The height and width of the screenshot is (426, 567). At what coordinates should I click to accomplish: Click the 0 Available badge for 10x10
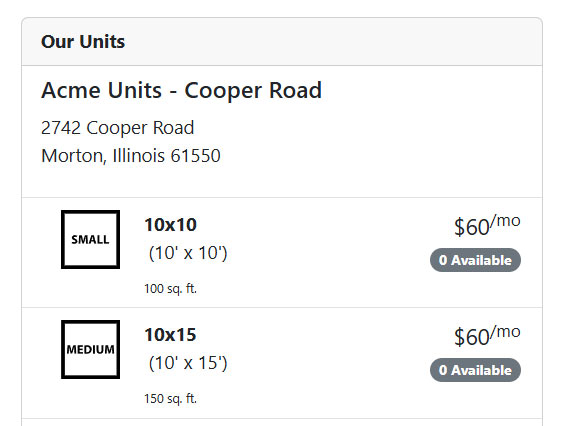pos(475,260)
